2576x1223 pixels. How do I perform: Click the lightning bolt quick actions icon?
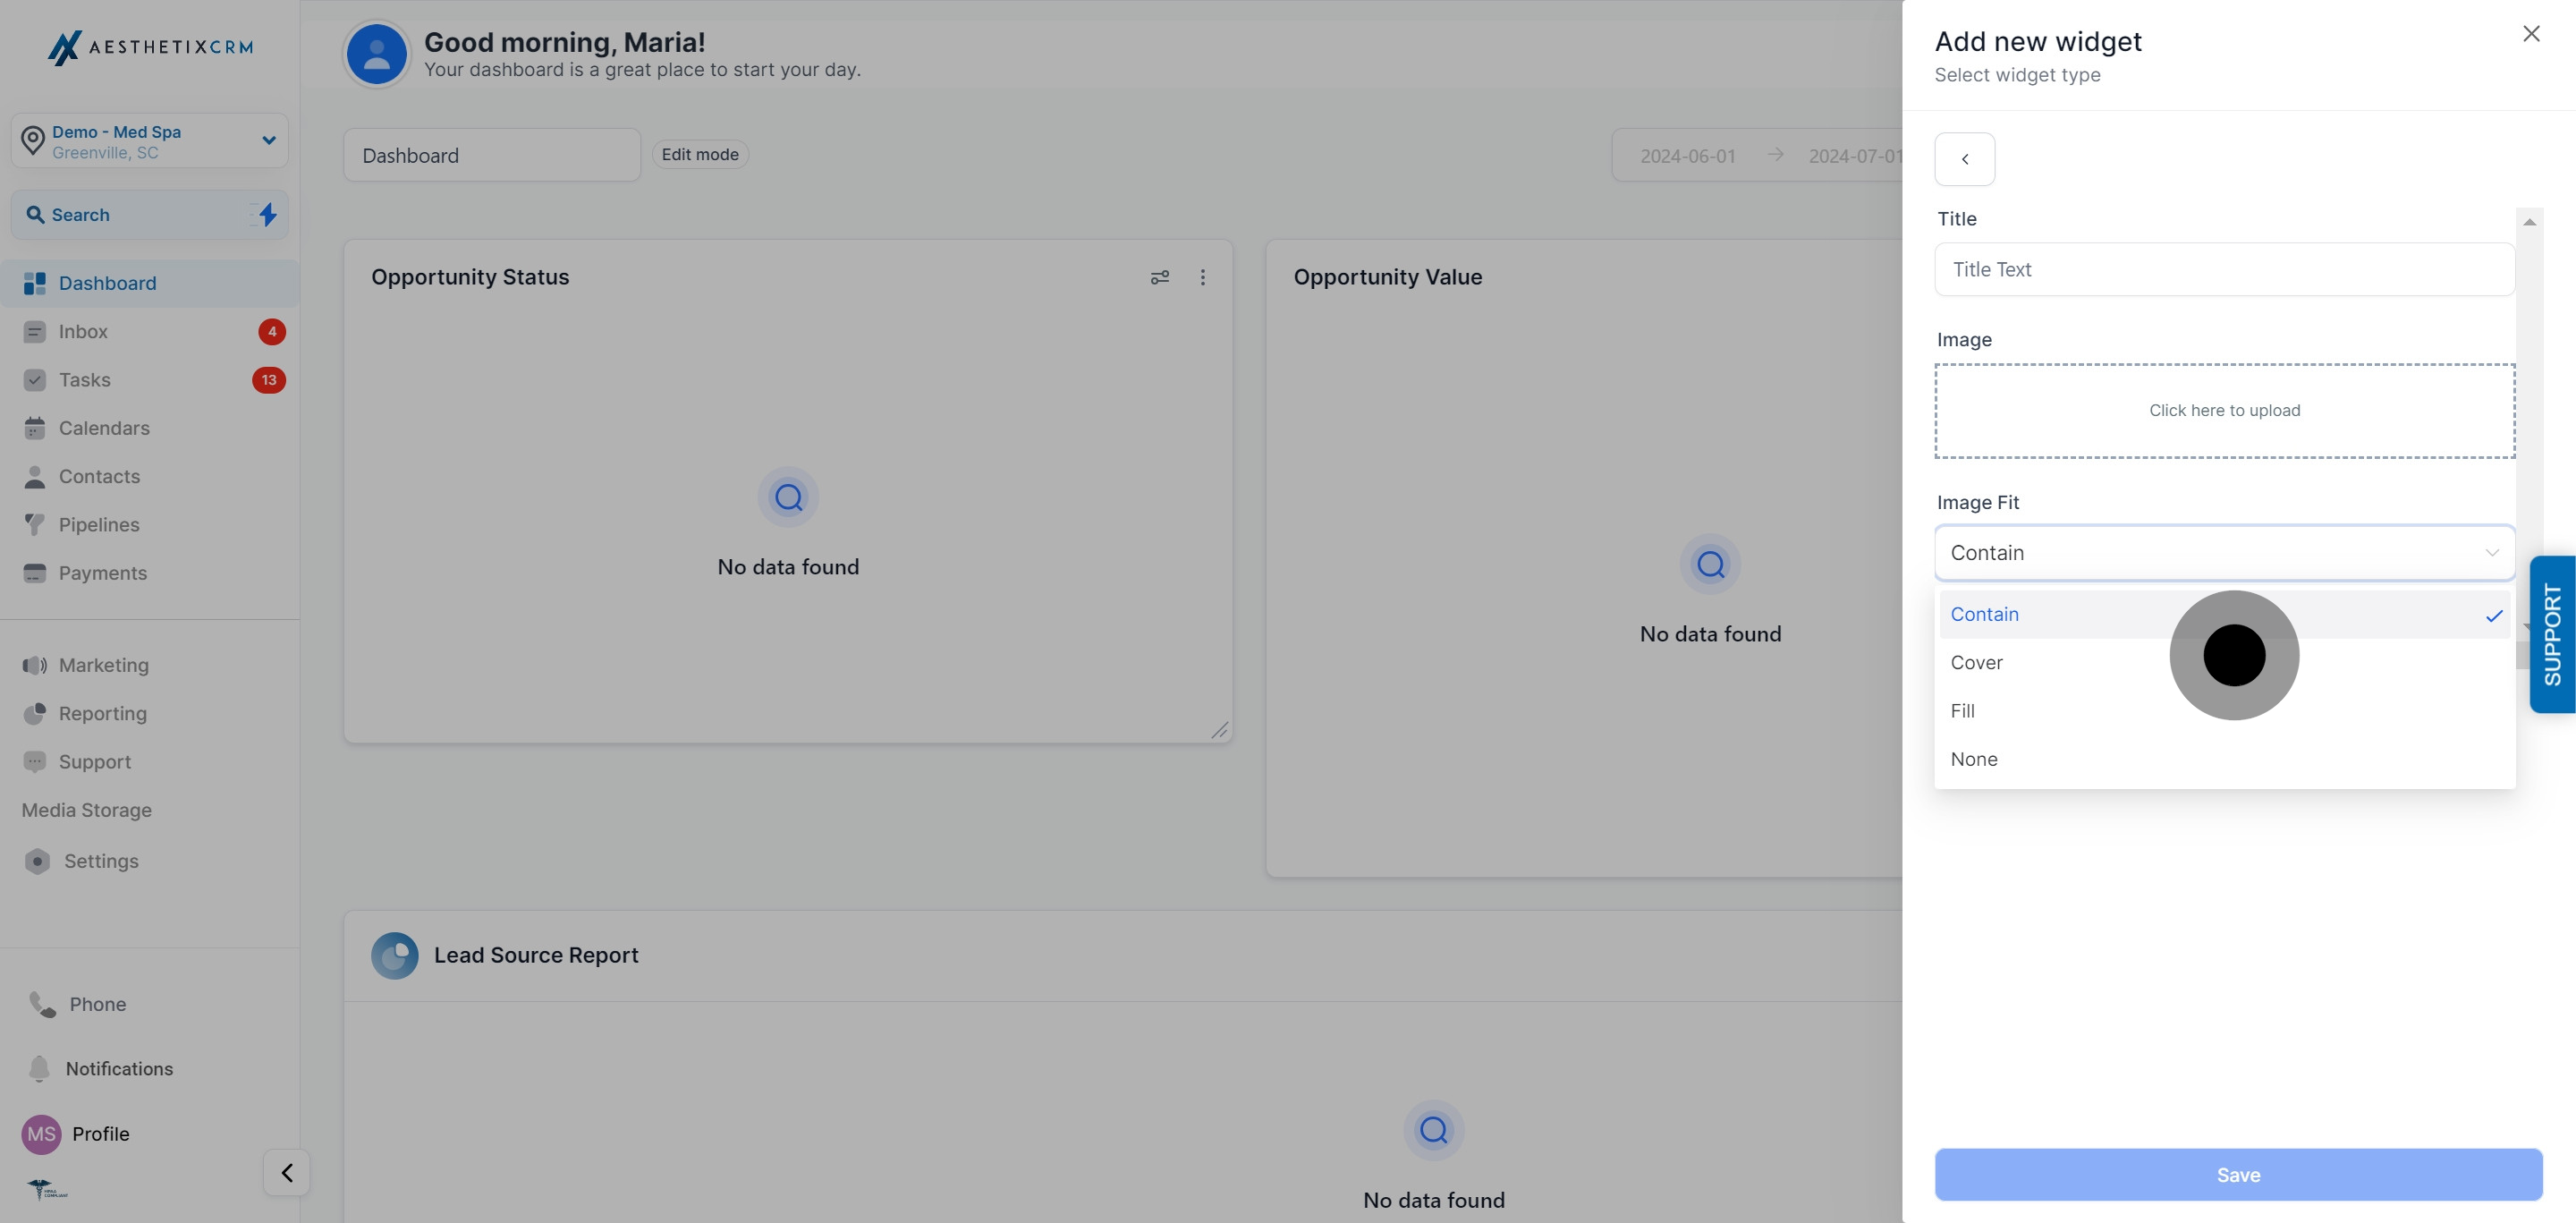267,214
